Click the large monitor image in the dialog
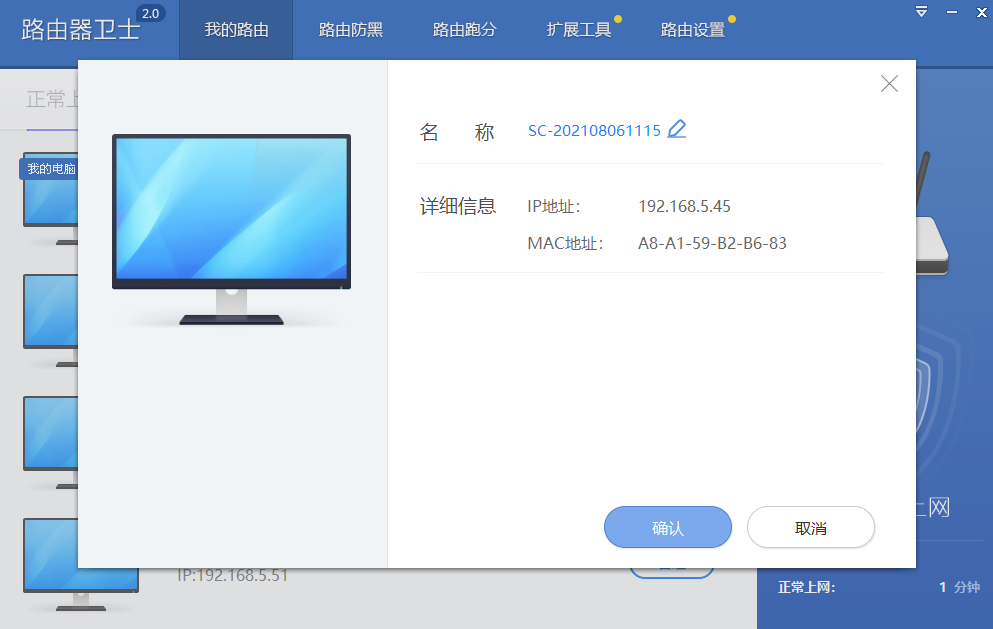The height and width of the screenshot is (629, 993). coord(231,229)
